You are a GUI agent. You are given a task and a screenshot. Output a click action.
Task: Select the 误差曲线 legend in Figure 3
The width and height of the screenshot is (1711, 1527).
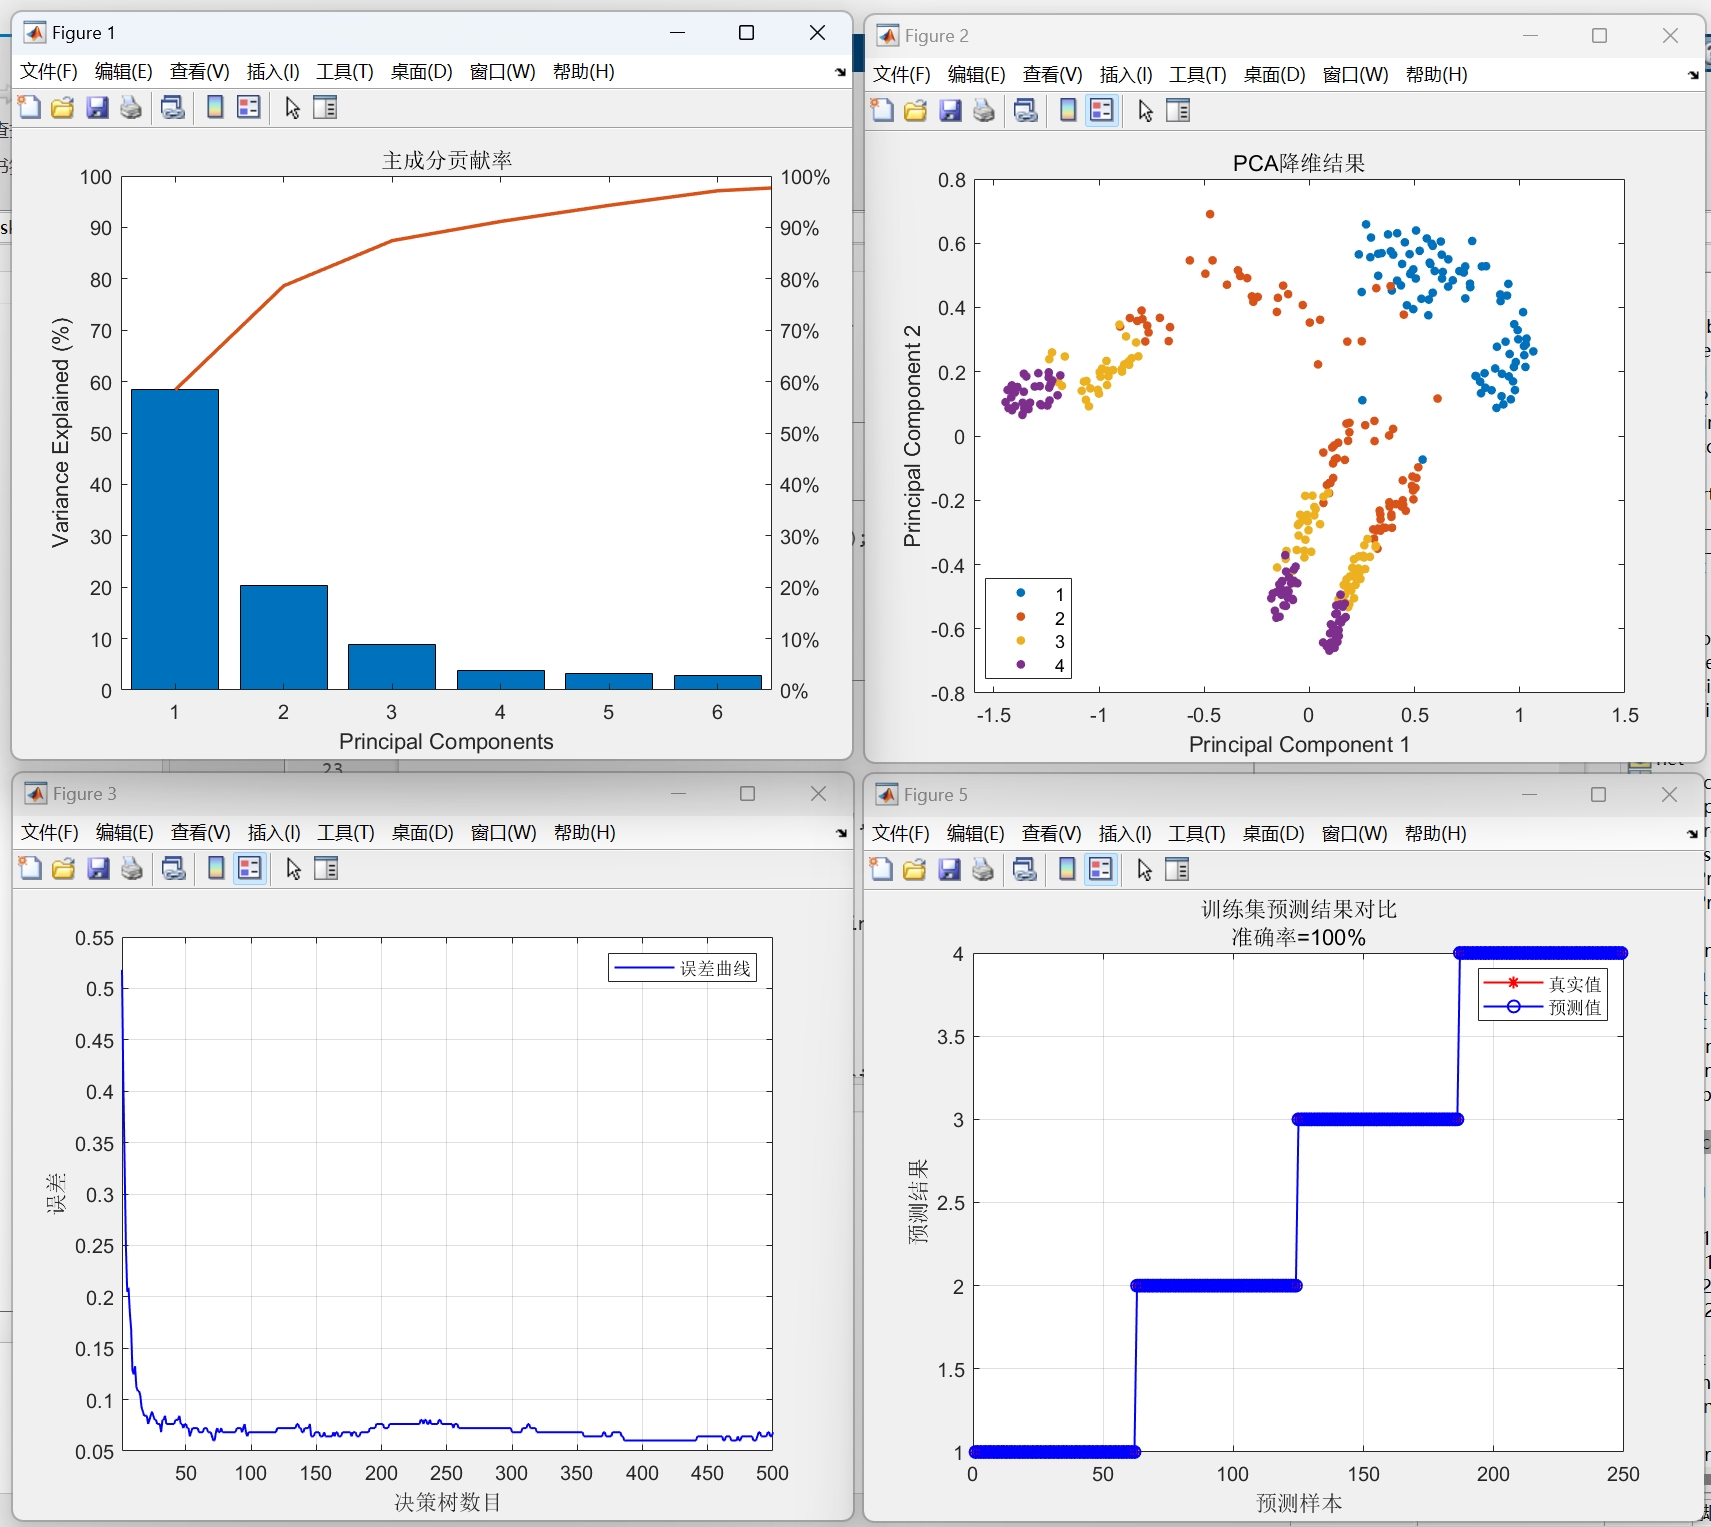click(683, 968)
